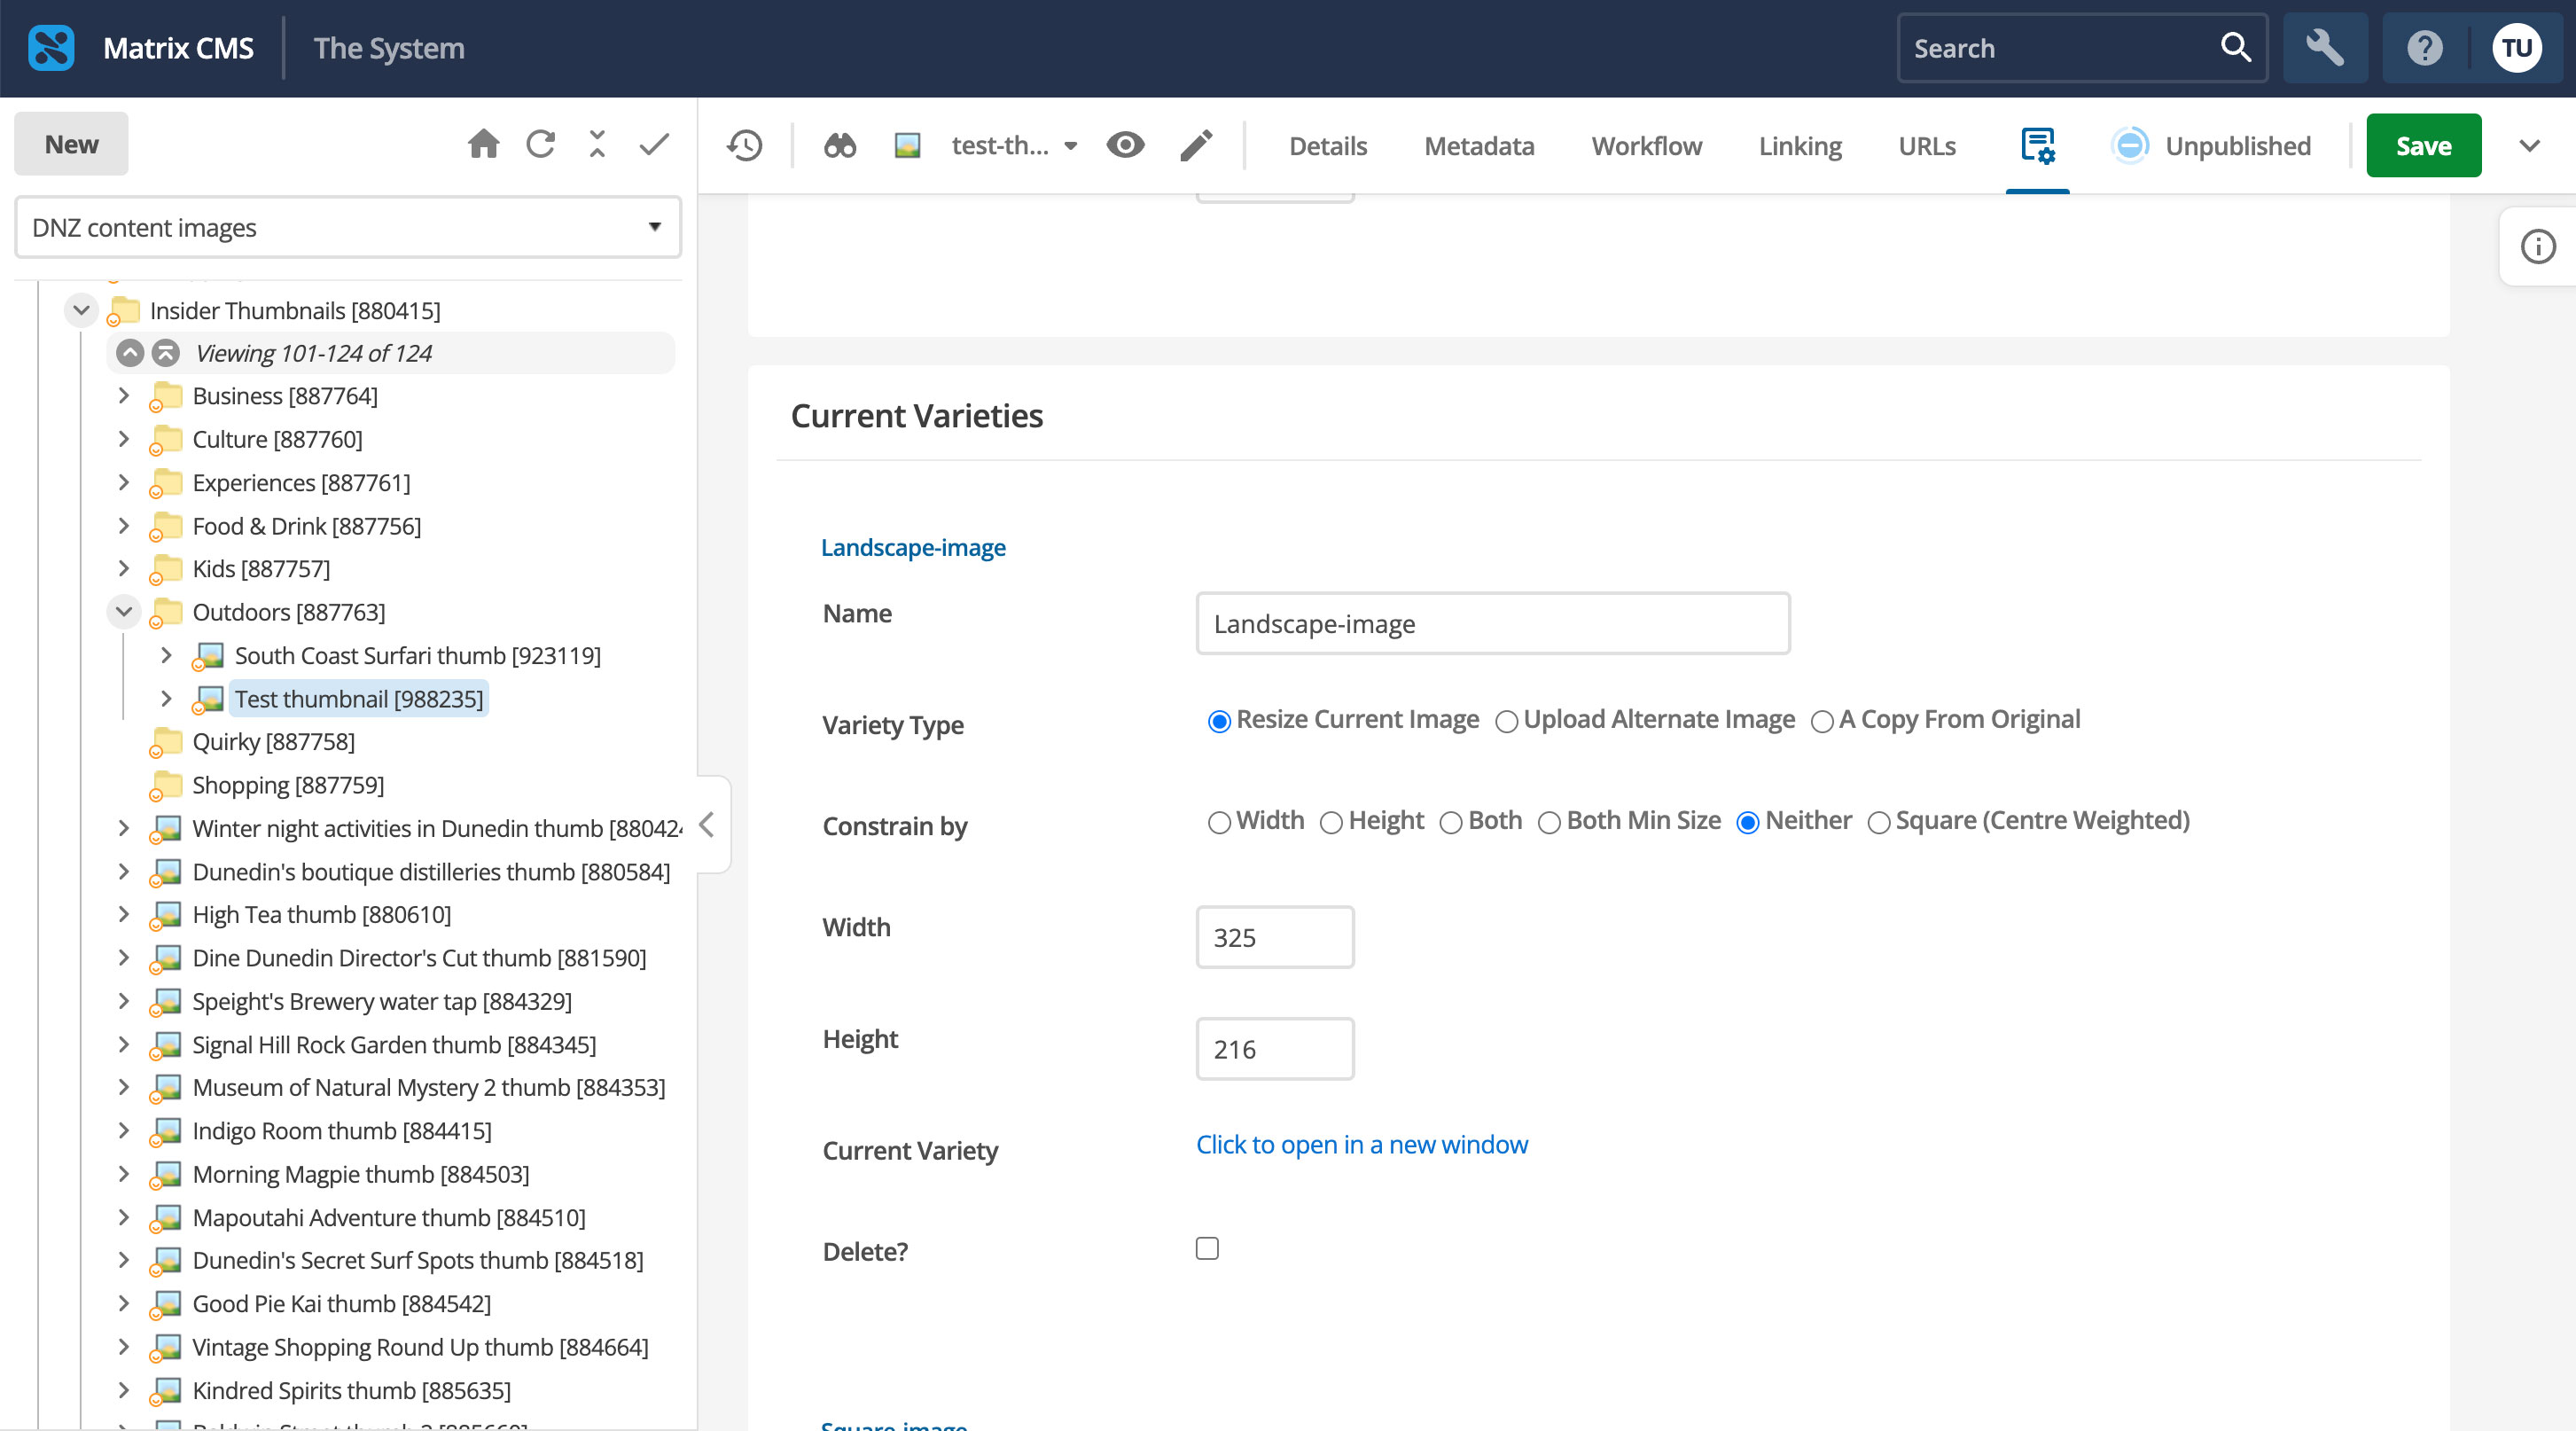Click the binoculars icon
The height and width of the screenshot is (1431, 2576).
tap(840, 146)
